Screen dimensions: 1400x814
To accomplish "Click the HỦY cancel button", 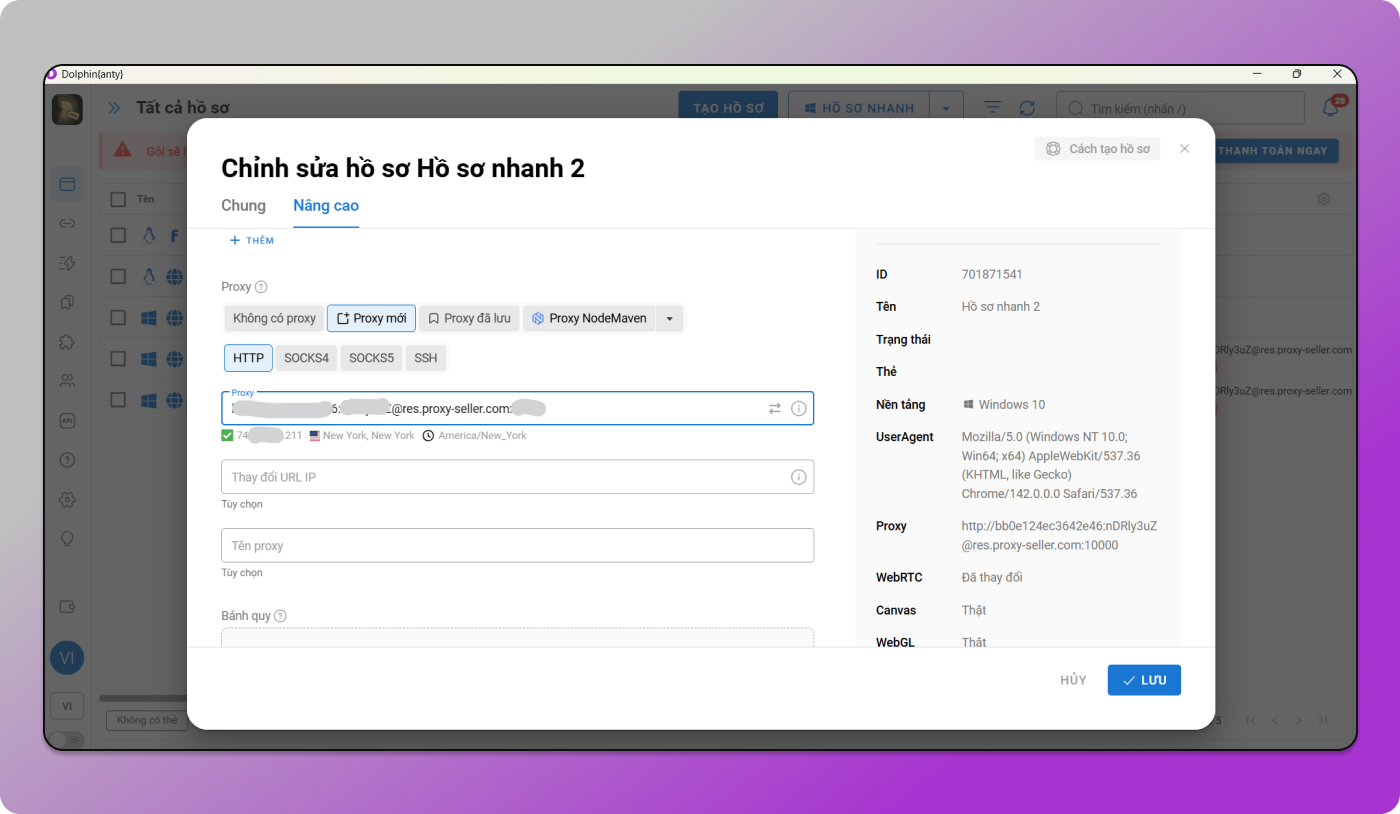I will pyautogui.click(x=1072, y=680).
